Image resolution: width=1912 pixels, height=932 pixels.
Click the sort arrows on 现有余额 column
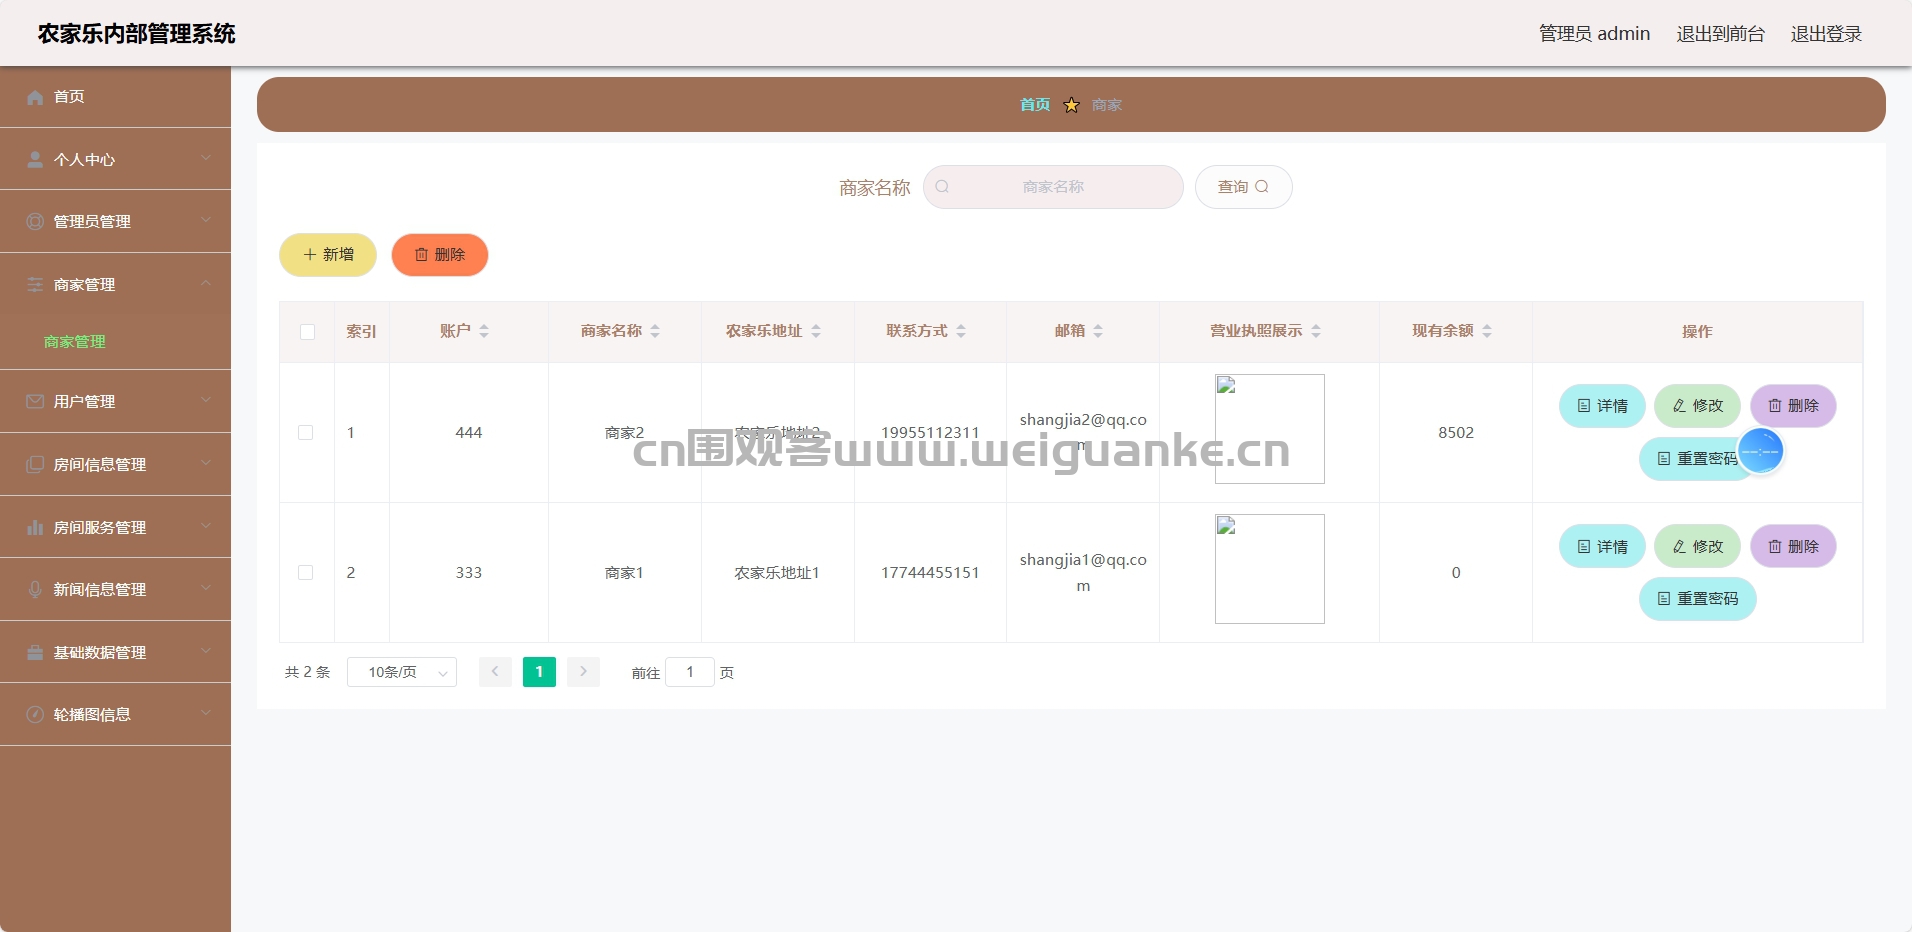point(1487,331)
